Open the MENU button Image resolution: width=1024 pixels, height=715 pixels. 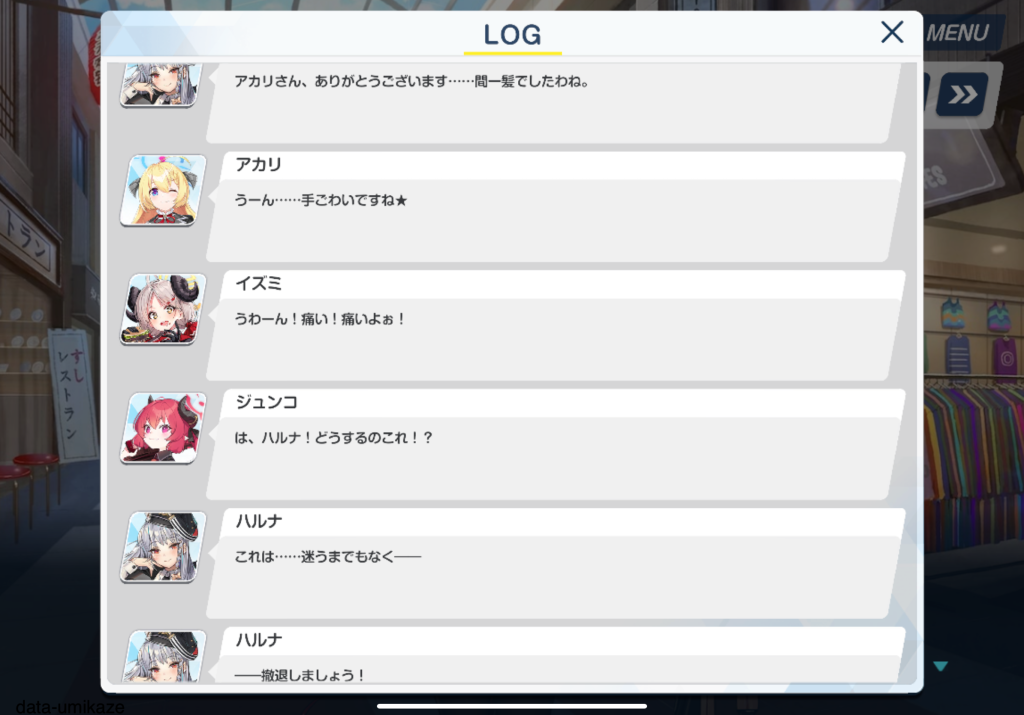tap(957, 33)
